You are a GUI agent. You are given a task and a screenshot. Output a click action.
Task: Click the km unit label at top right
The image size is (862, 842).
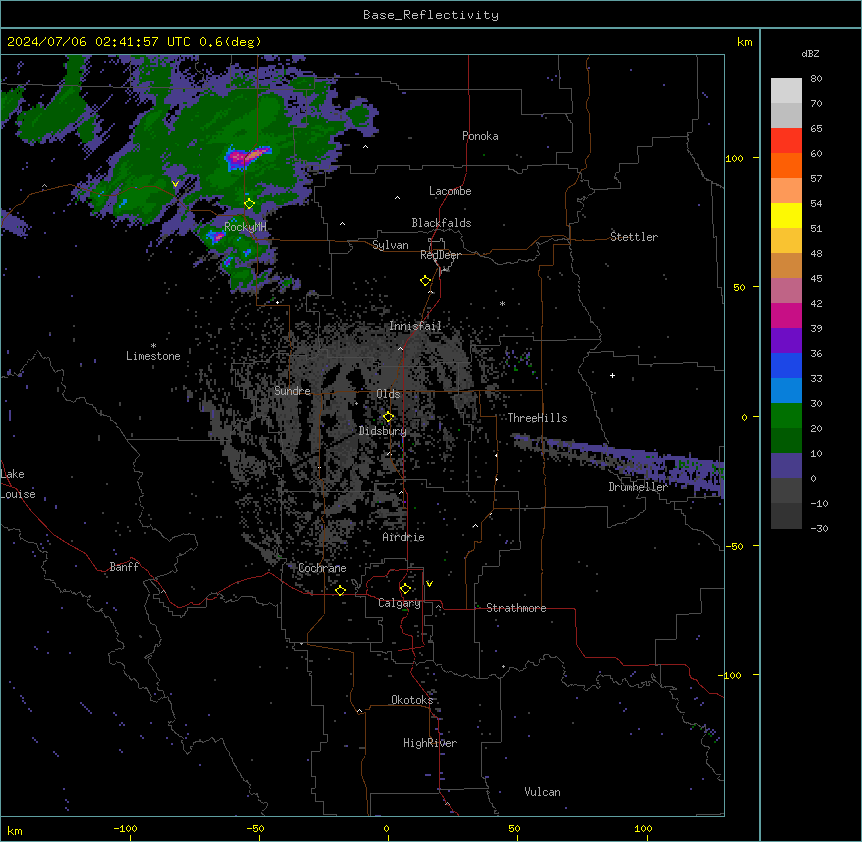click(x=745, y=42)
